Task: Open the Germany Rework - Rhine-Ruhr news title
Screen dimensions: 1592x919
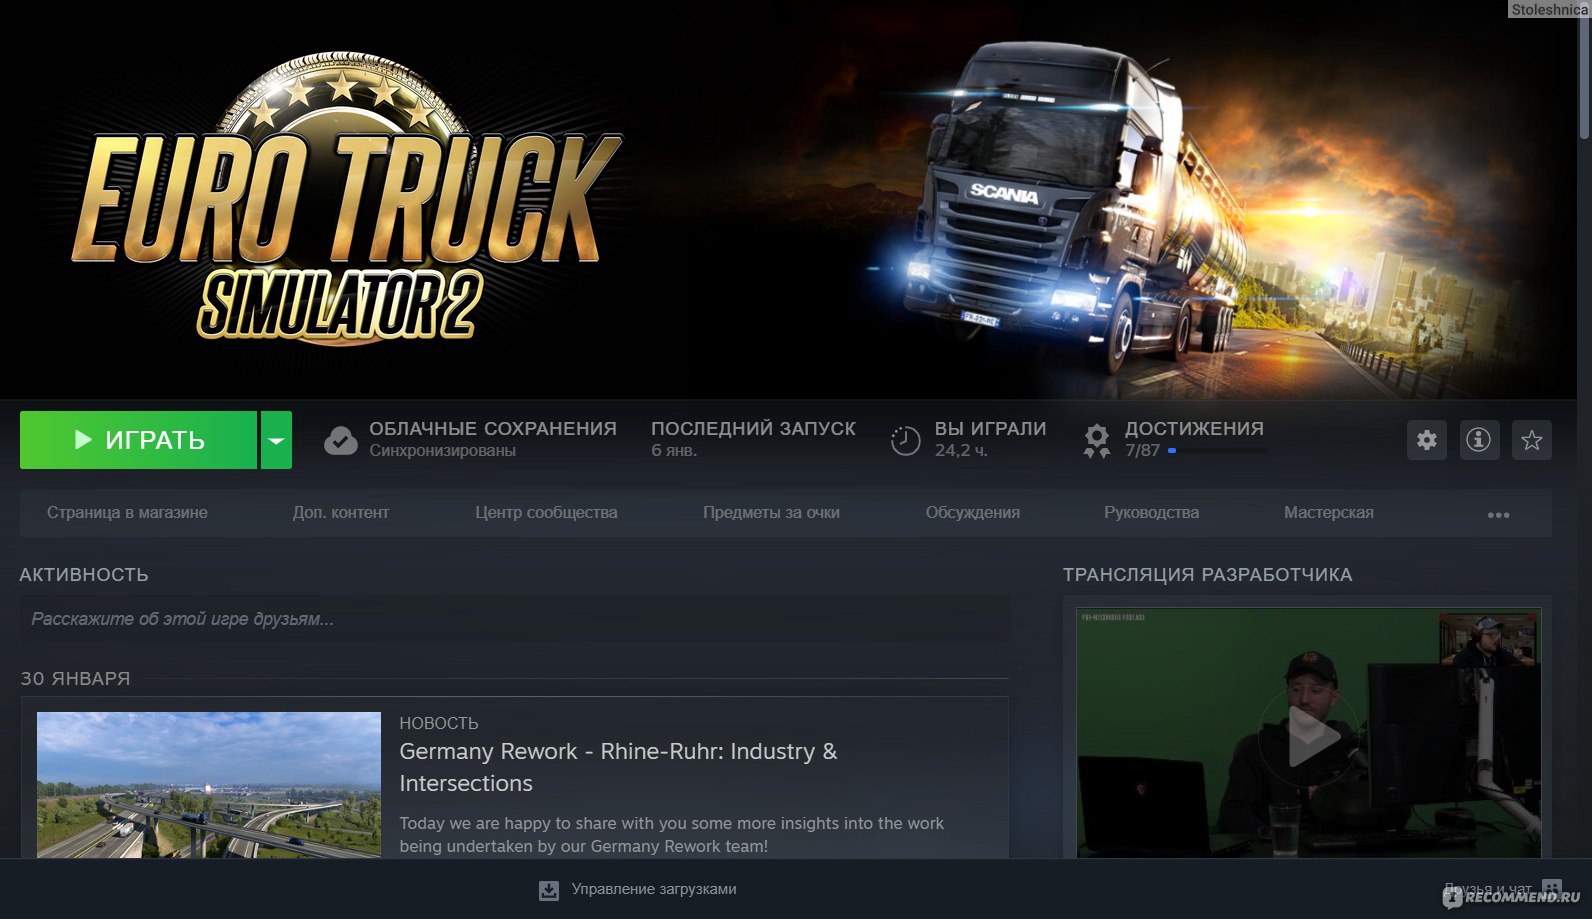Action: (x=618, y=767)
